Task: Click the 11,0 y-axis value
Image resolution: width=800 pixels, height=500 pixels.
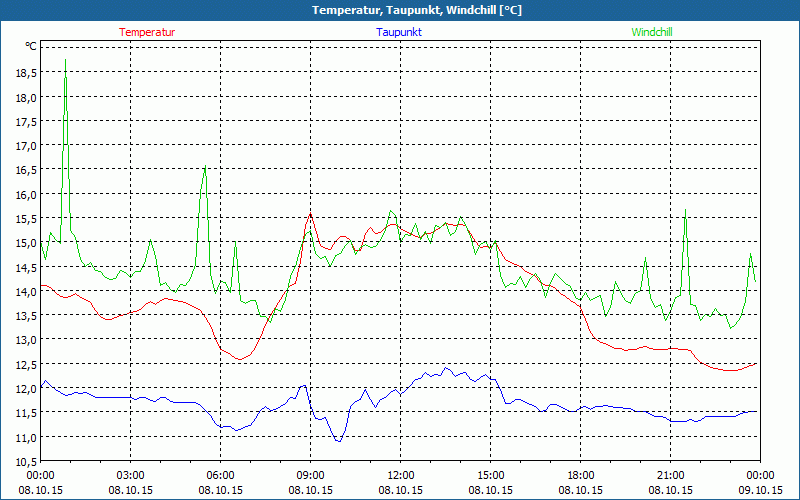Action: [x=27, y=438]
